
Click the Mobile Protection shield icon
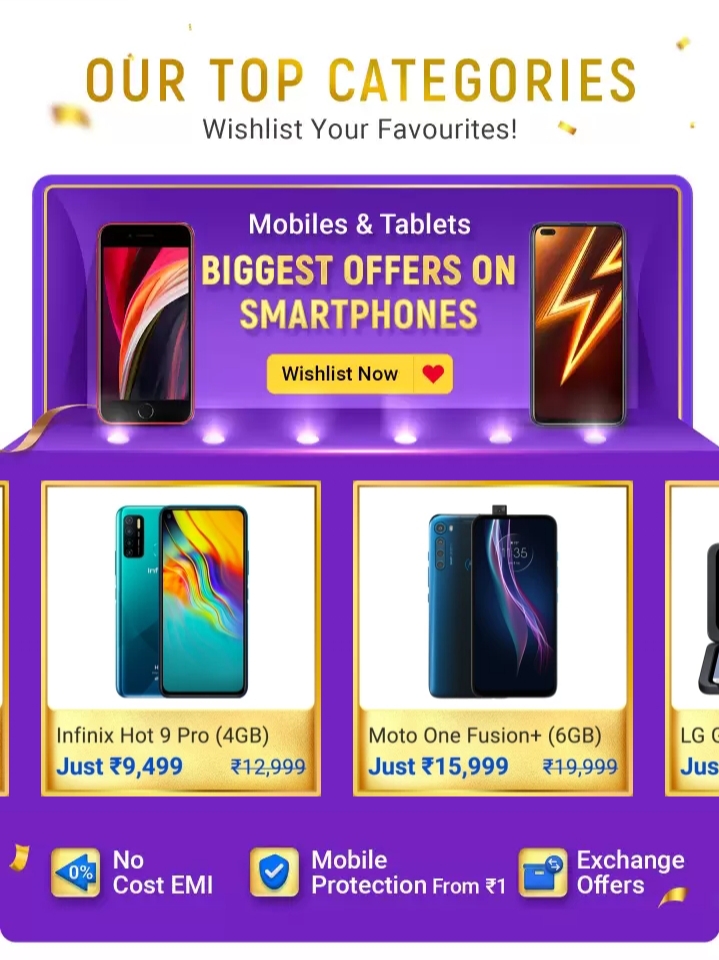tap(274, 872)
